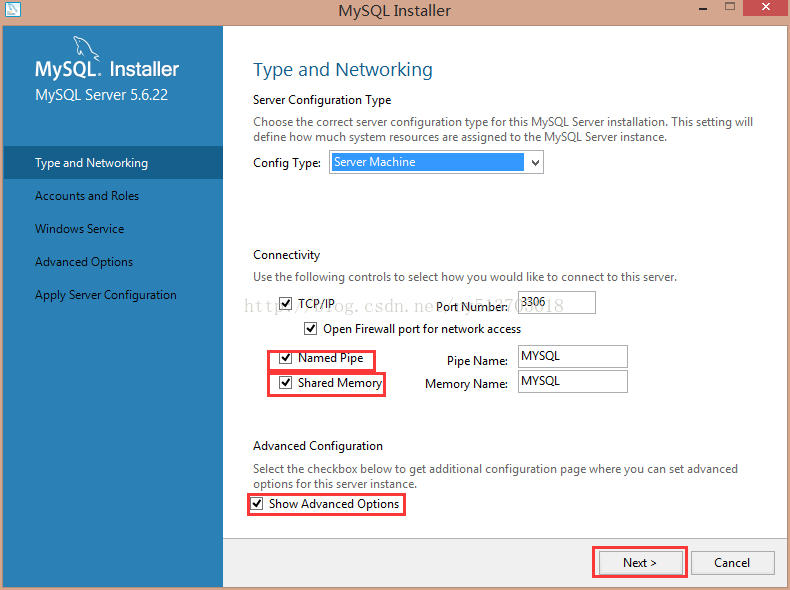Viewport: 790px width, 590px height.
Task: Select Windows Service in the sidebar
Action: (80, 229)
